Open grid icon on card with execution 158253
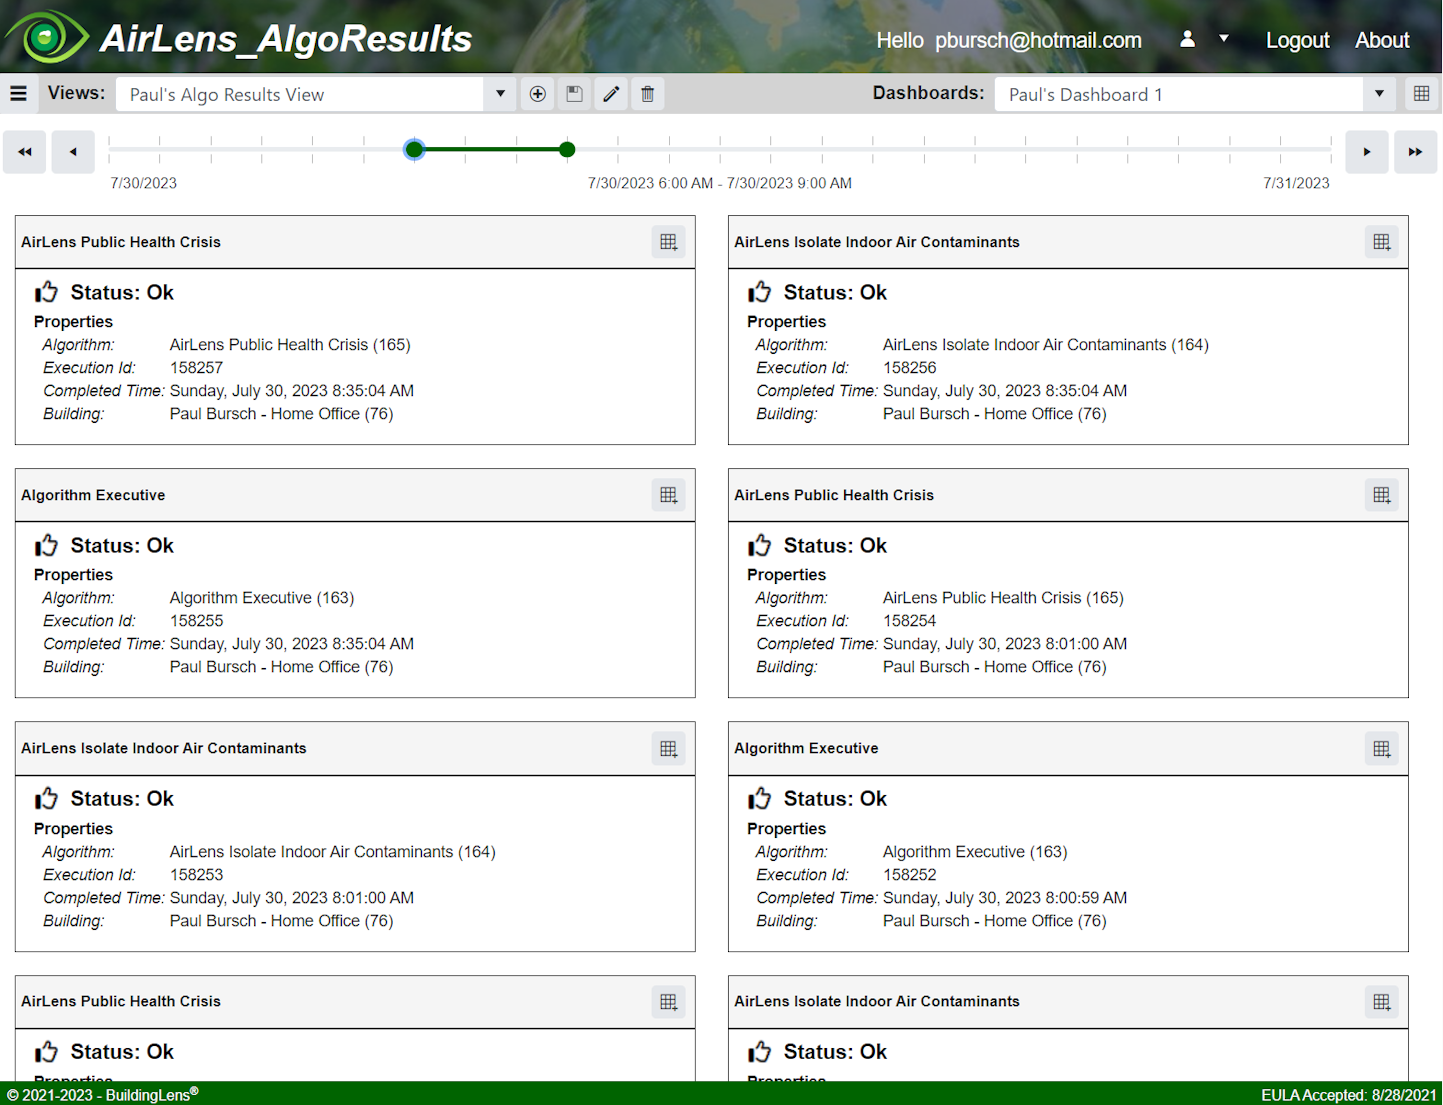Viewport: 1443px width, 1105px height. (x=668, y=749)
